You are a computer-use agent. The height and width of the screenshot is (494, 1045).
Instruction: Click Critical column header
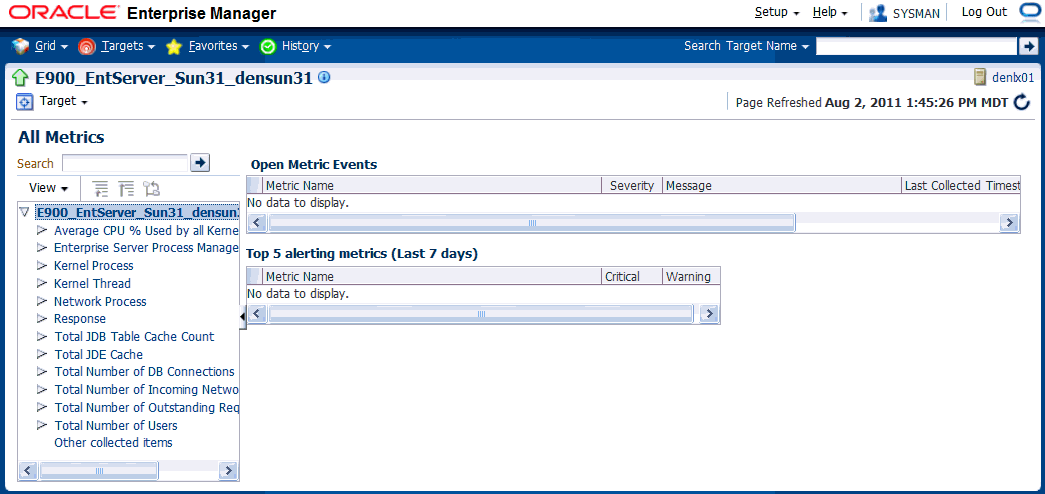pos(632,276)
